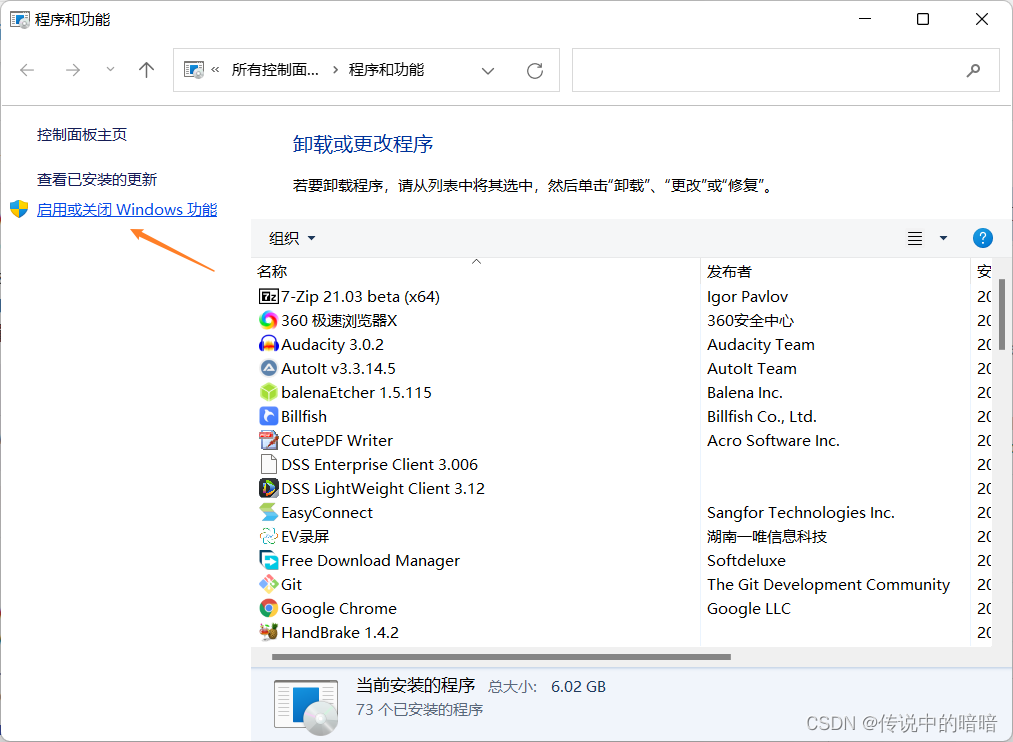Screen dimensions: 1013x742
Task: Select the 7-Zip 21.03 beta (x64) entry
Action: pos(360,296)
